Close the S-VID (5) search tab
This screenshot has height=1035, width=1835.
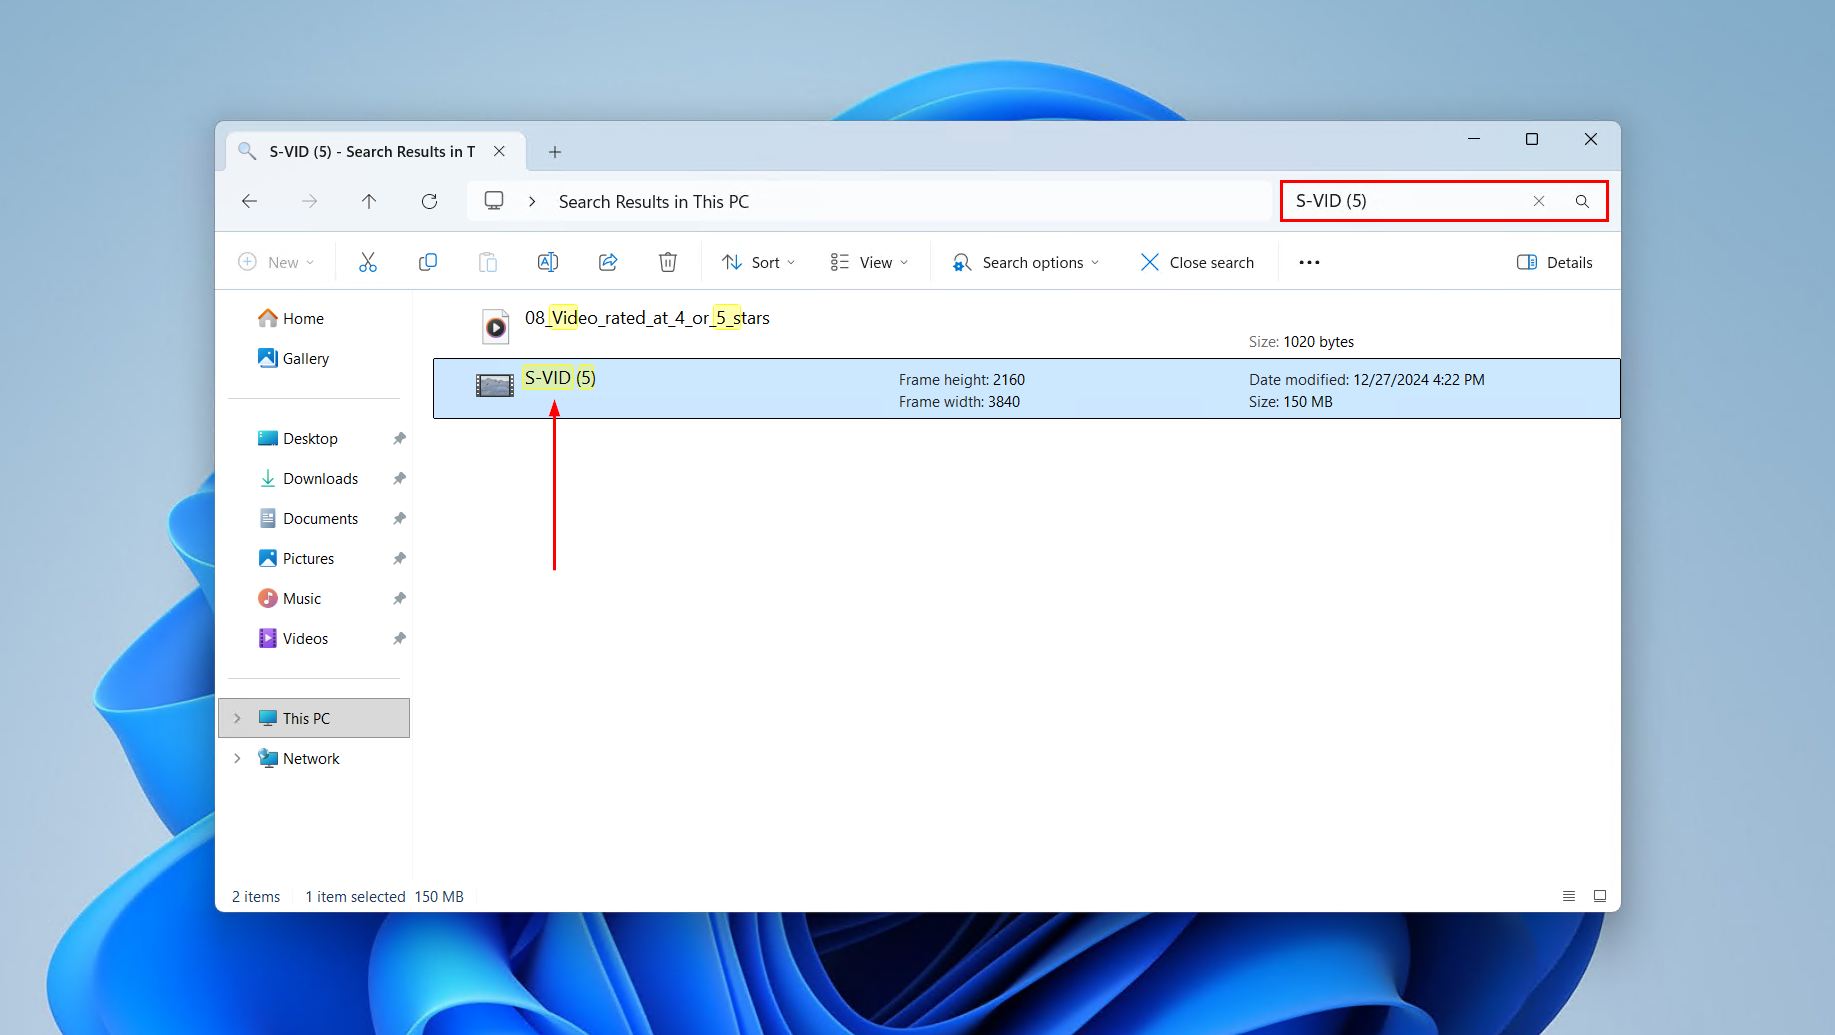click(x=499, y=151)
